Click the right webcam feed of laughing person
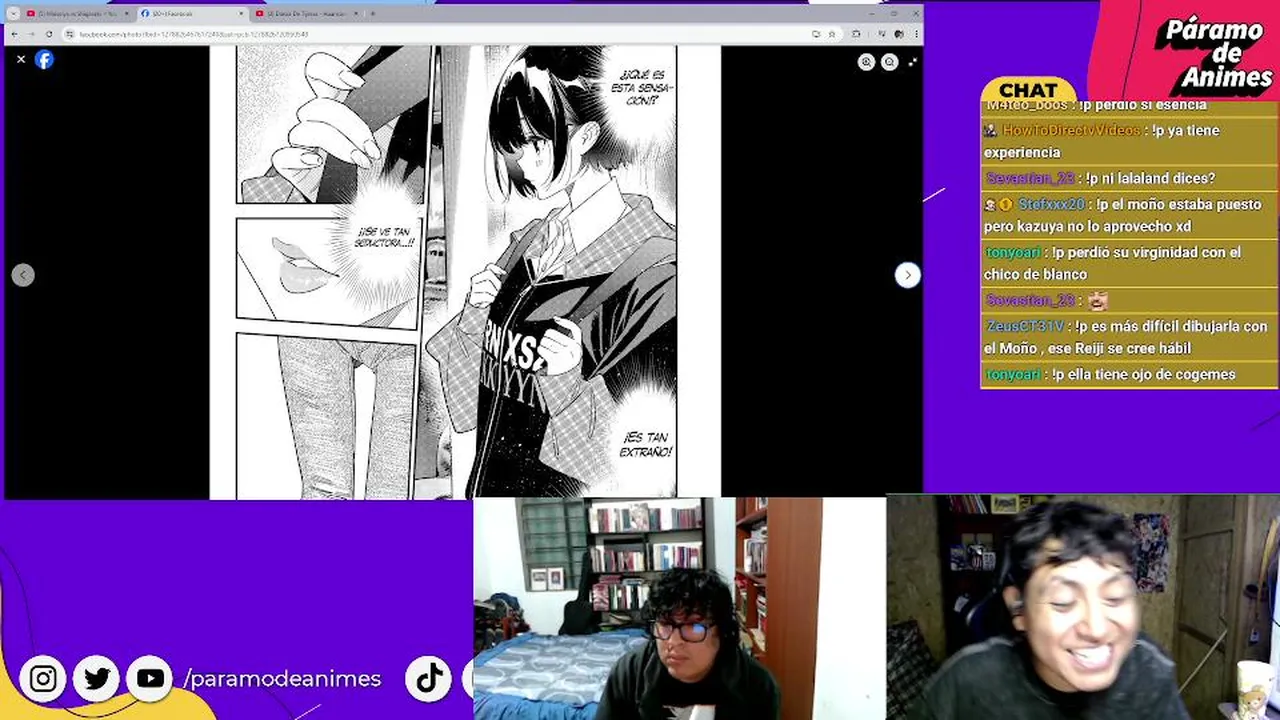 pyautogui.click(x=1083, y=608)
